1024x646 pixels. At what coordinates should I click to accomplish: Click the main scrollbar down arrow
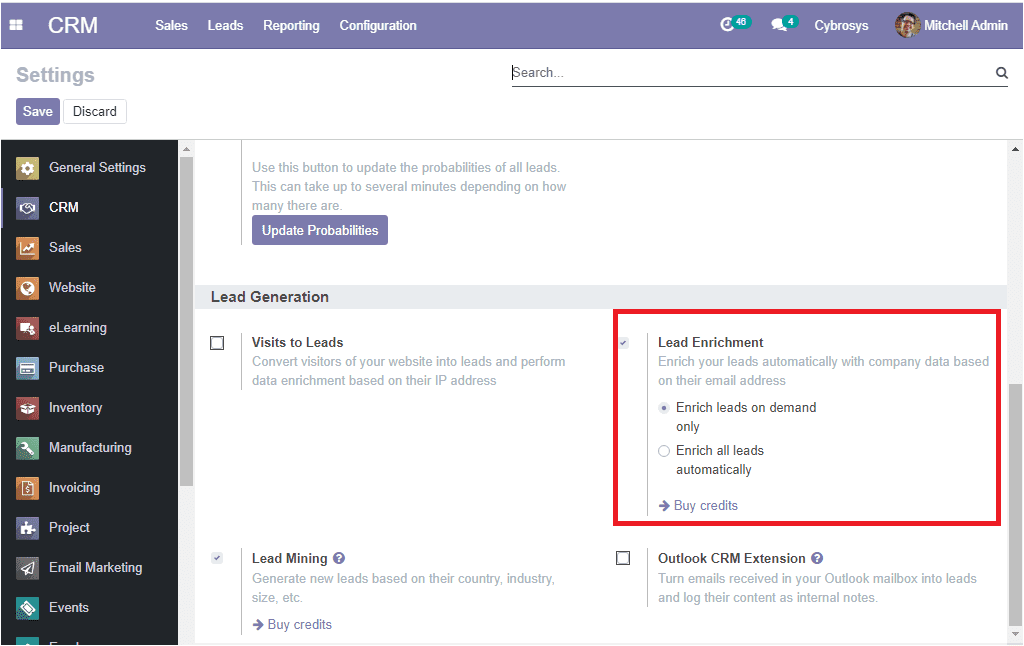(1015, 634)
